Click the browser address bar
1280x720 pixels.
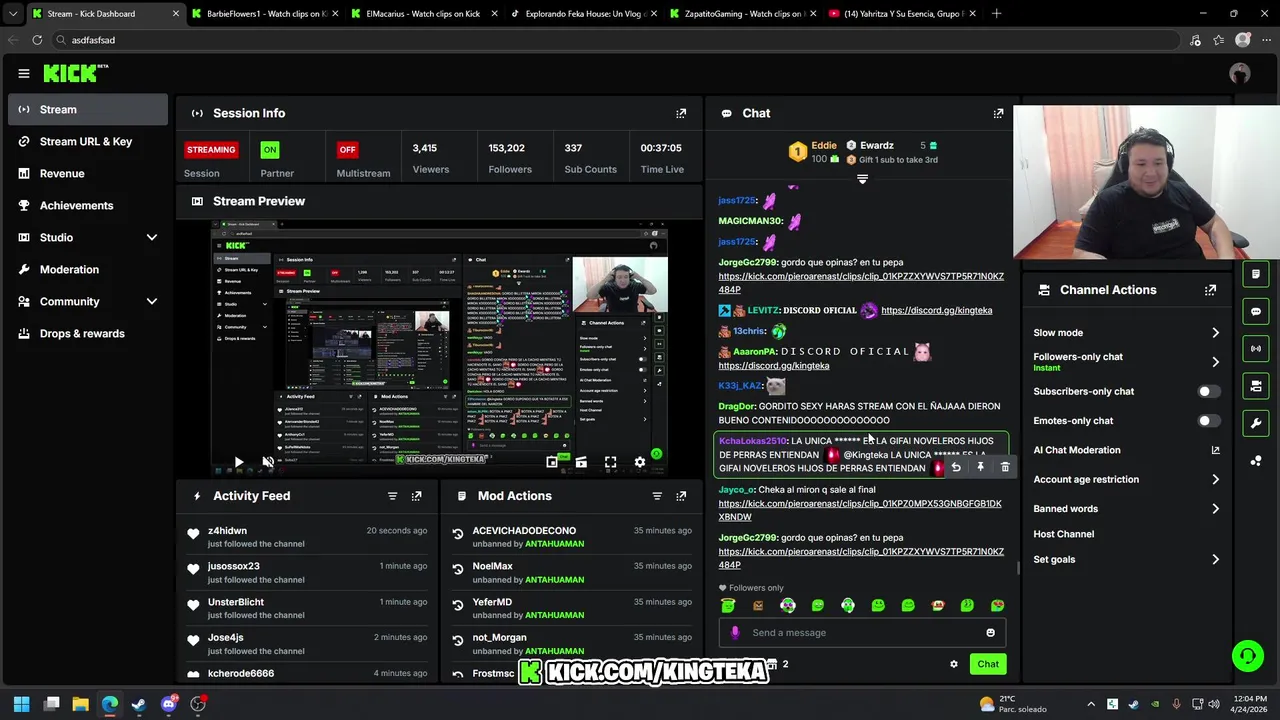coord(620,40)
